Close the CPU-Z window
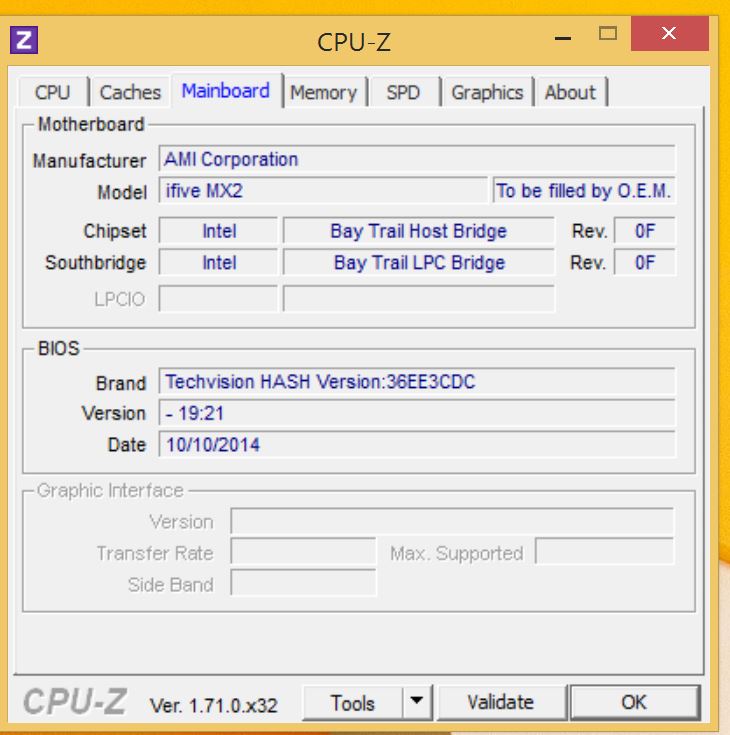 [x=670, y=34]
